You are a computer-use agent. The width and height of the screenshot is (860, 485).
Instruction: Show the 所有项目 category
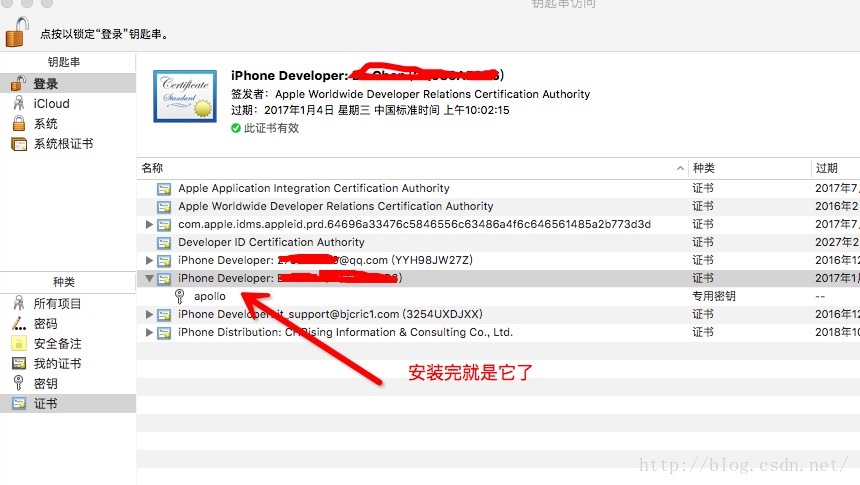(67, 303)
